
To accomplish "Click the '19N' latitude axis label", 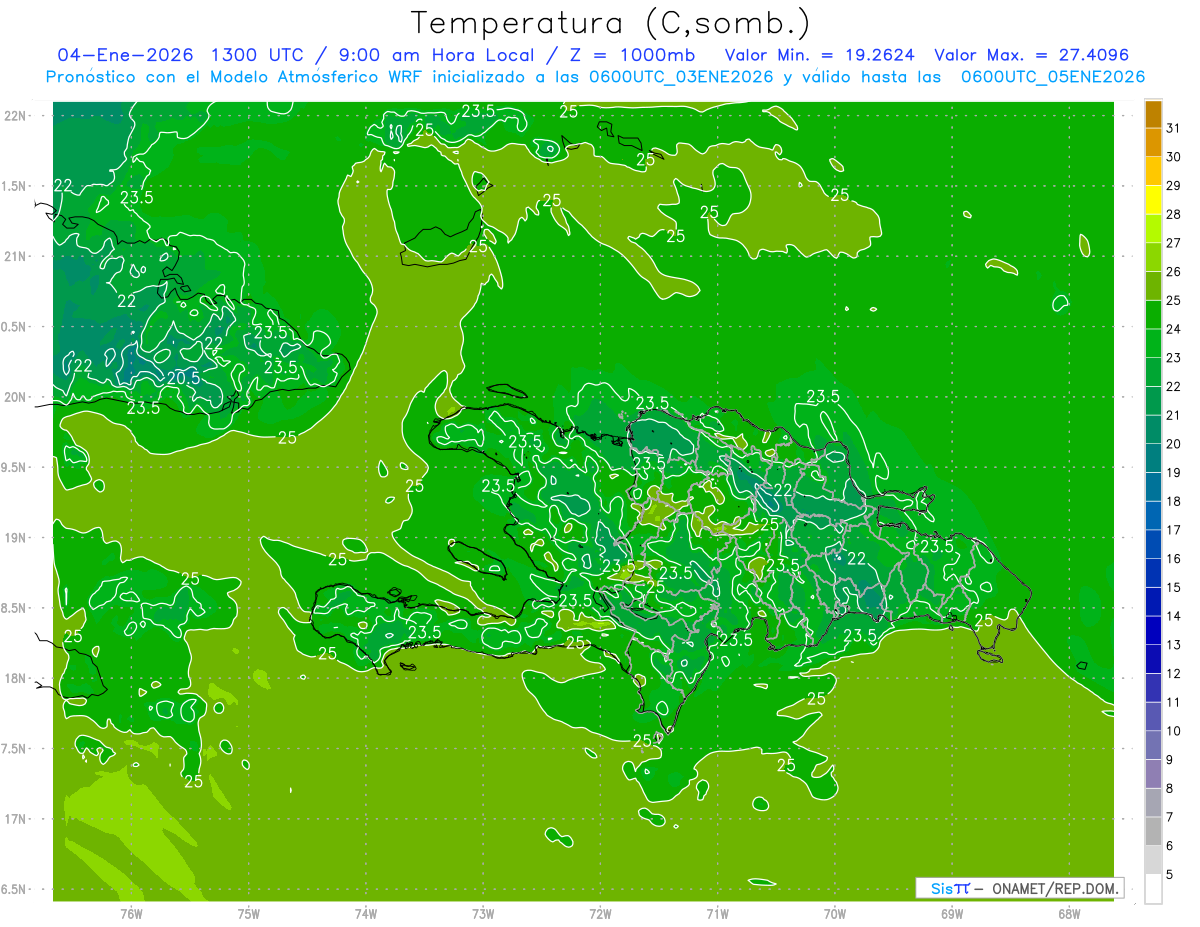I will [x=16, y=538].
